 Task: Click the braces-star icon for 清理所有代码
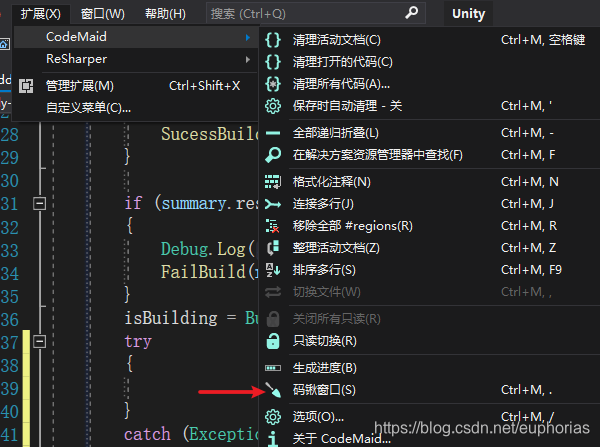(273, 84)
